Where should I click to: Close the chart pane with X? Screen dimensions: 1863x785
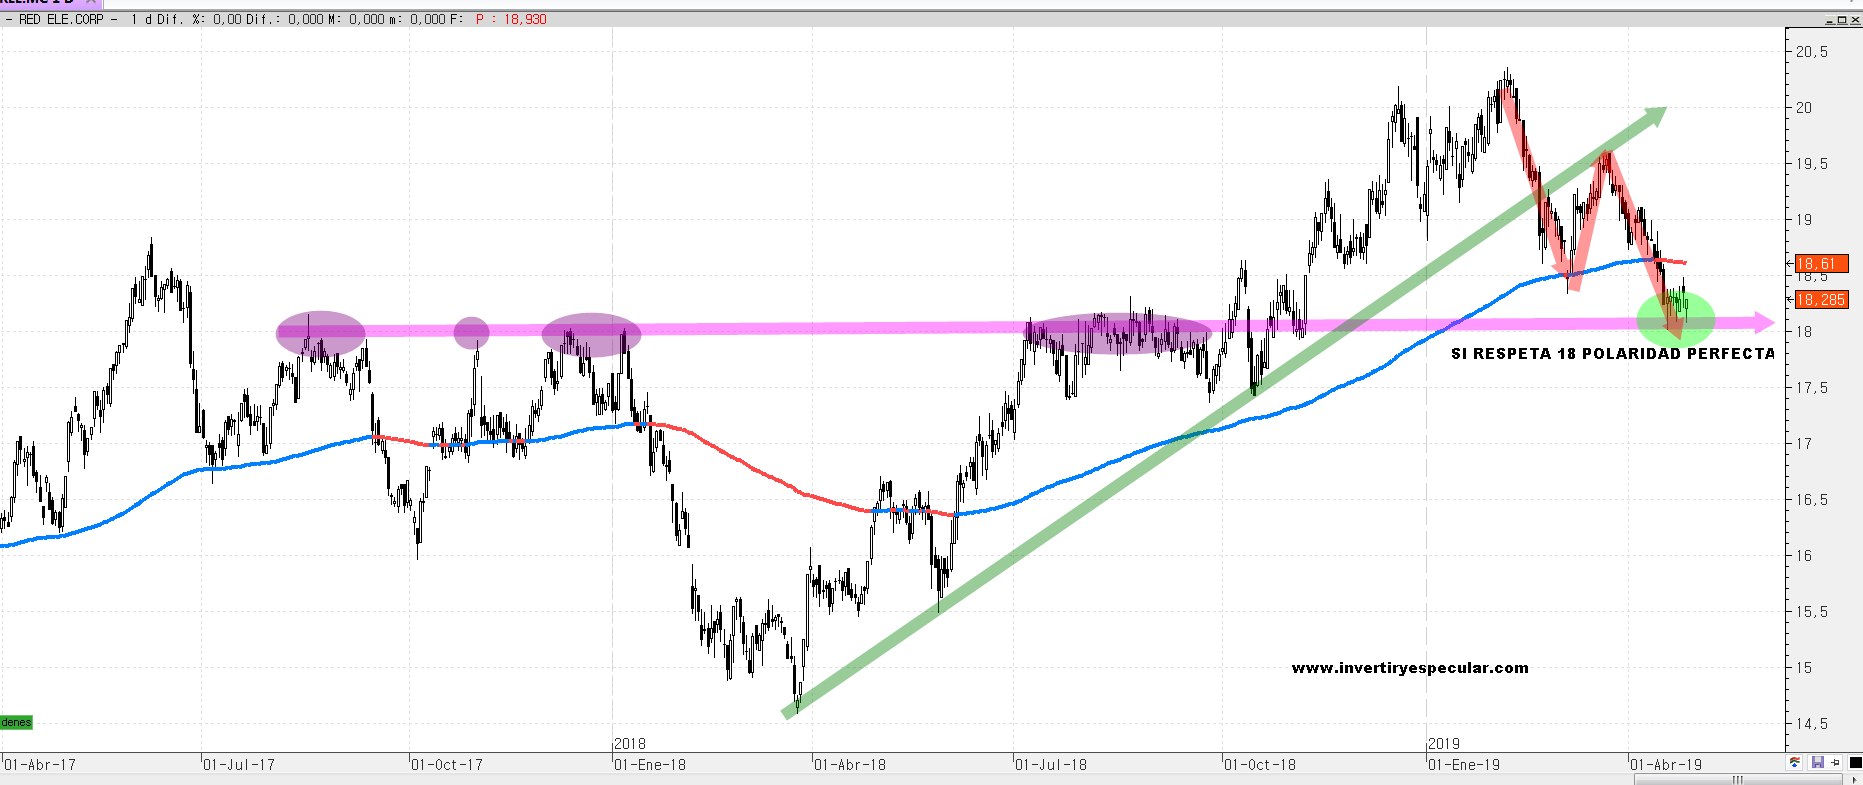(x=1854, y=19)
